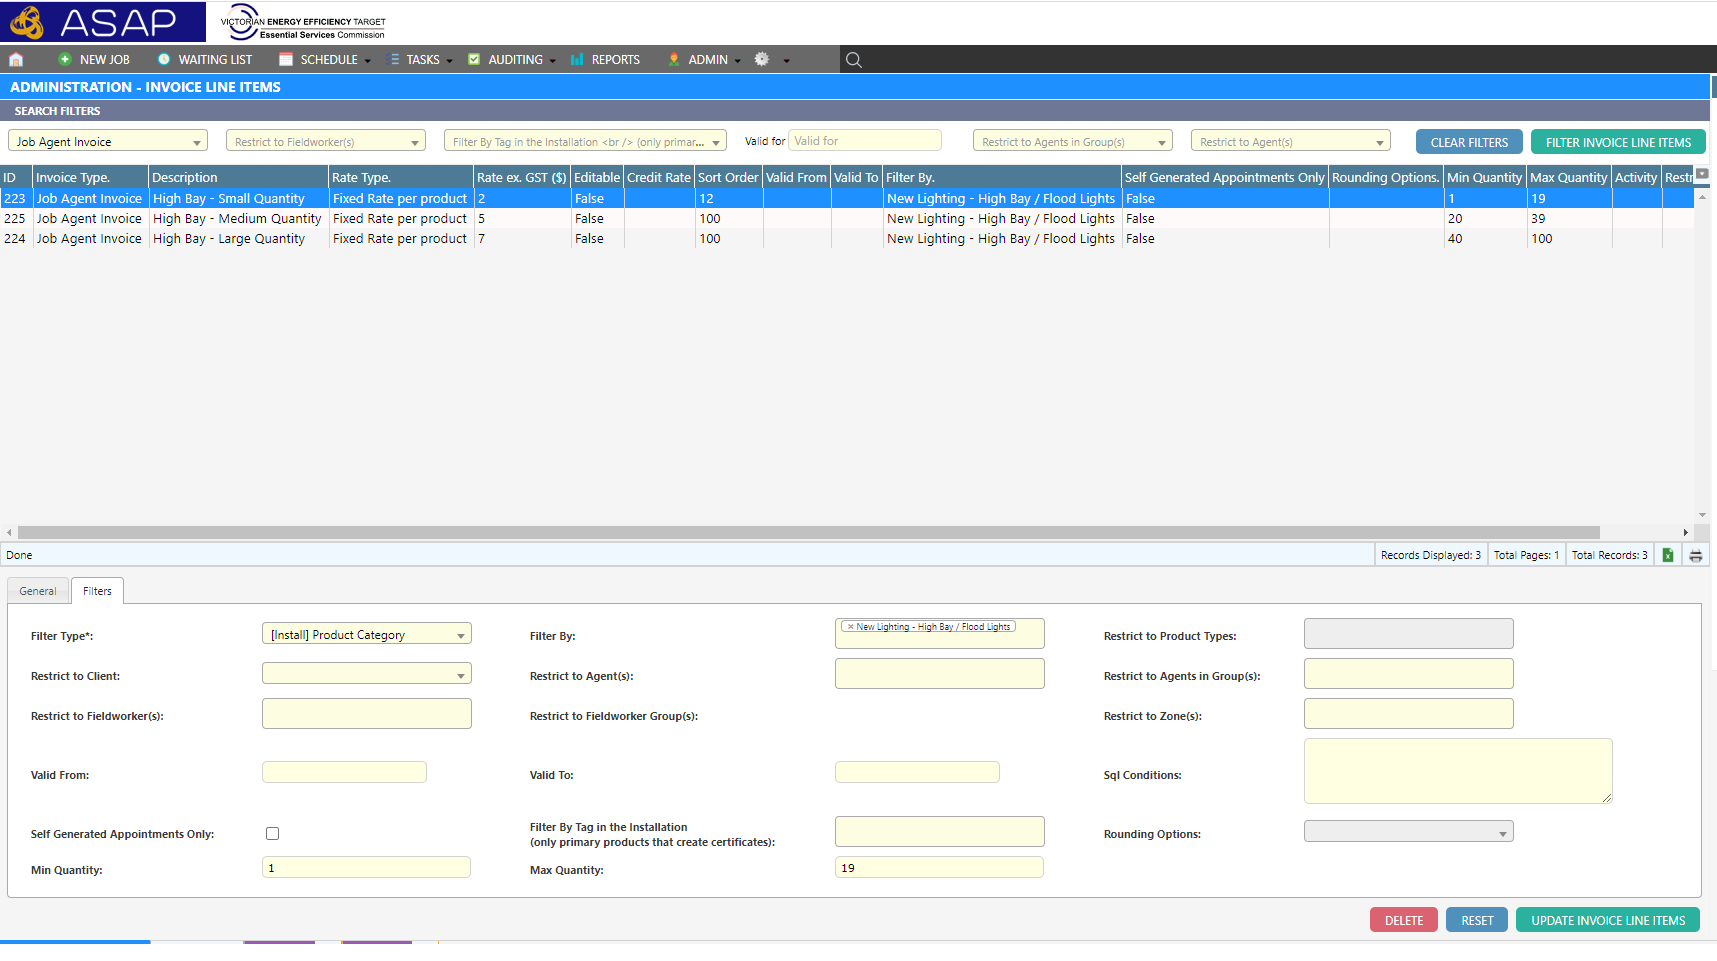Remove the New Lighting tag from Filter By
1717x961 pixels.
click(x=851, y=627)
